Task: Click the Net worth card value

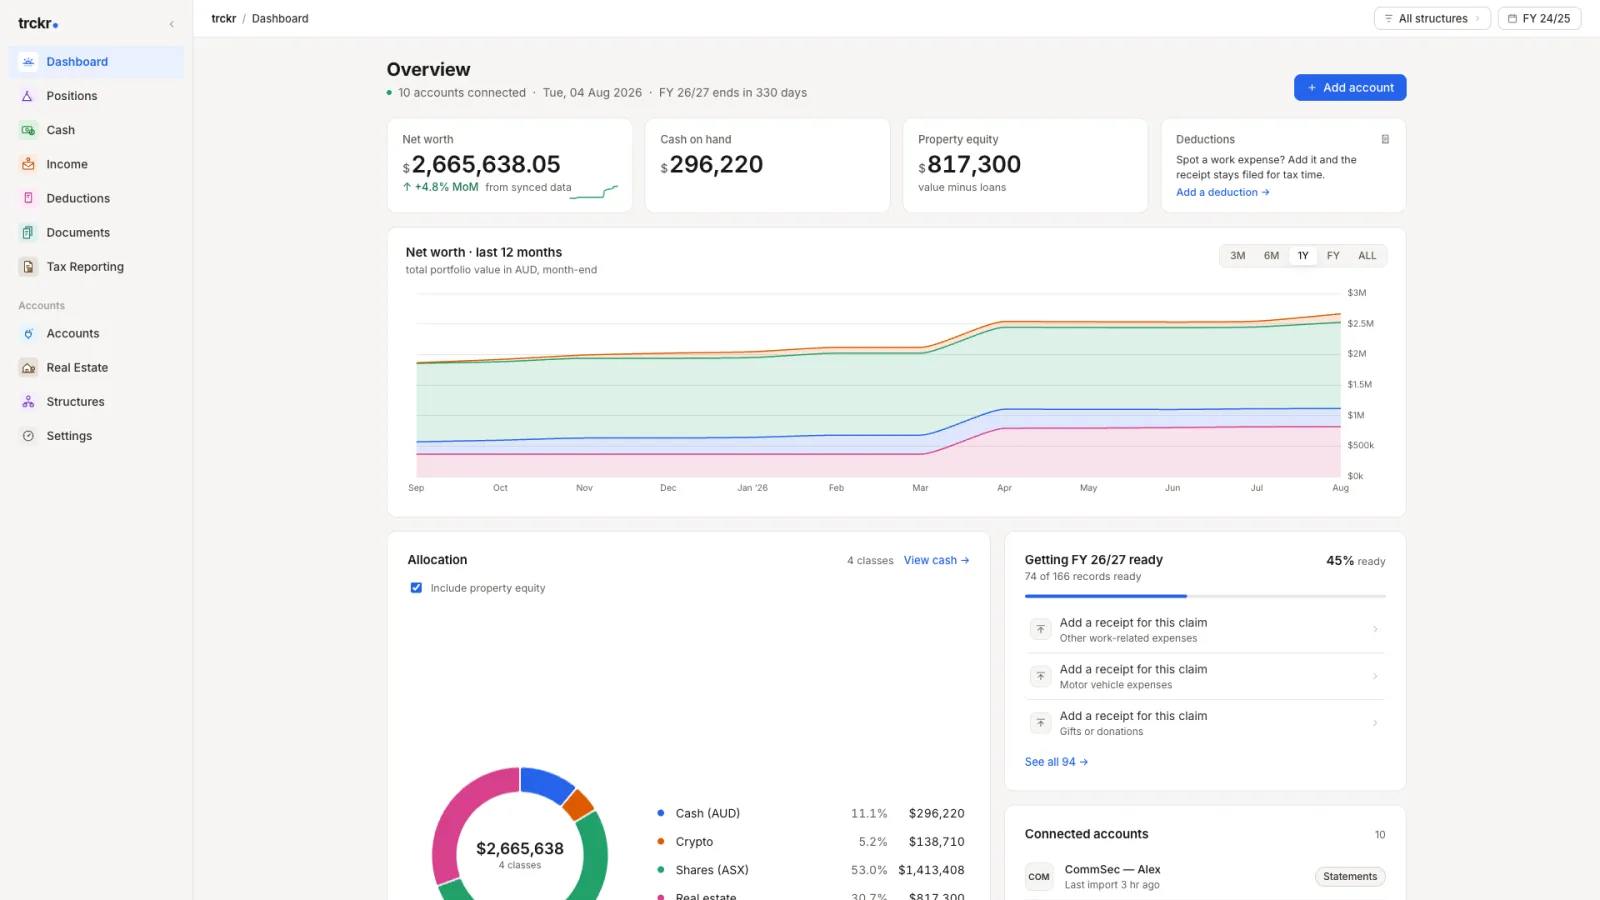Action: click(x=481, y=165)
